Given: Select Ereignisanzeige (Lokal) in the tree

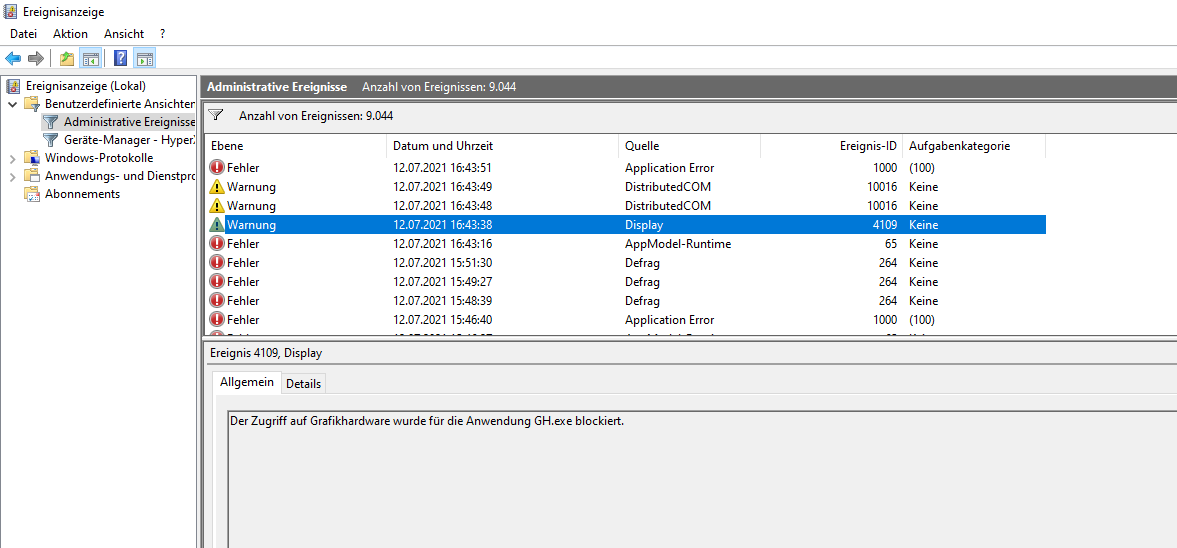Looking at the screenshot, I should [x=86, y=86].
